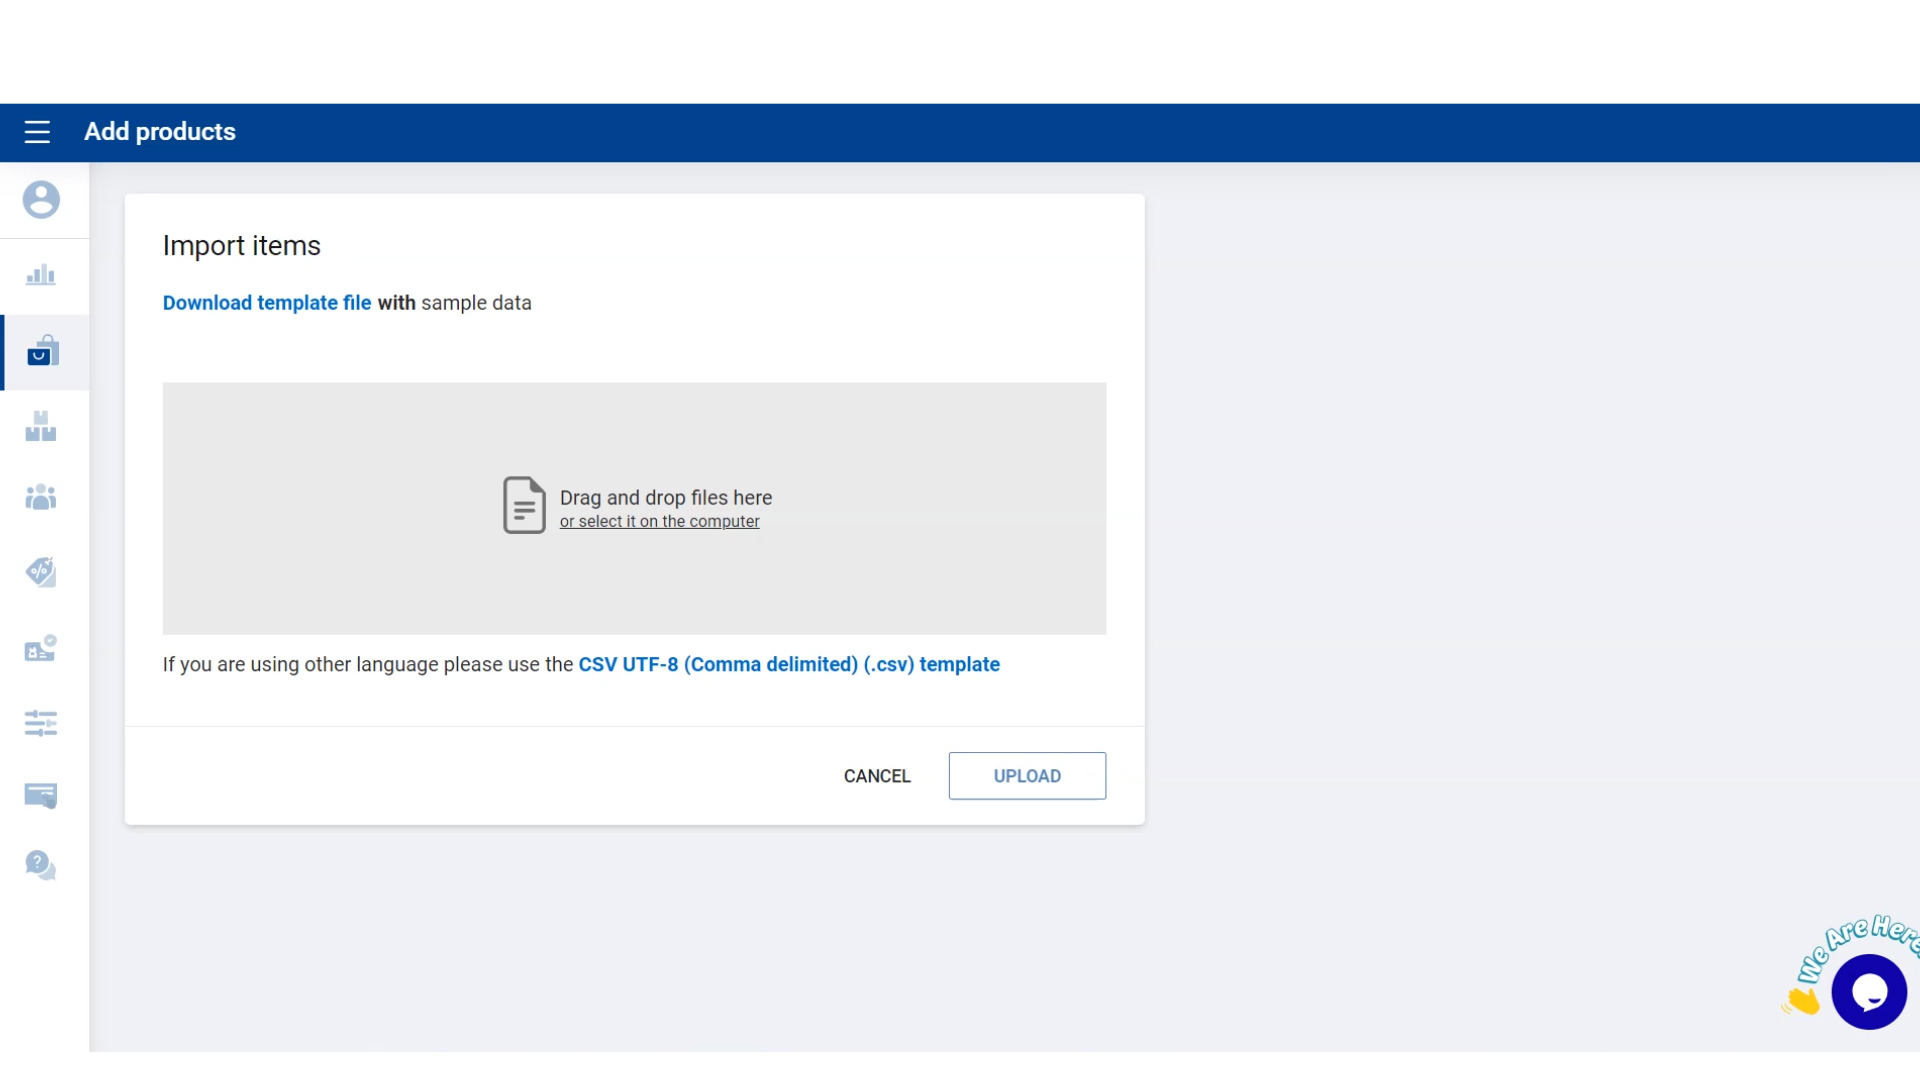Screen dimensions: 1920x1080
Task: Click the document icon in drop zone
Action: (x=524, y=505)
